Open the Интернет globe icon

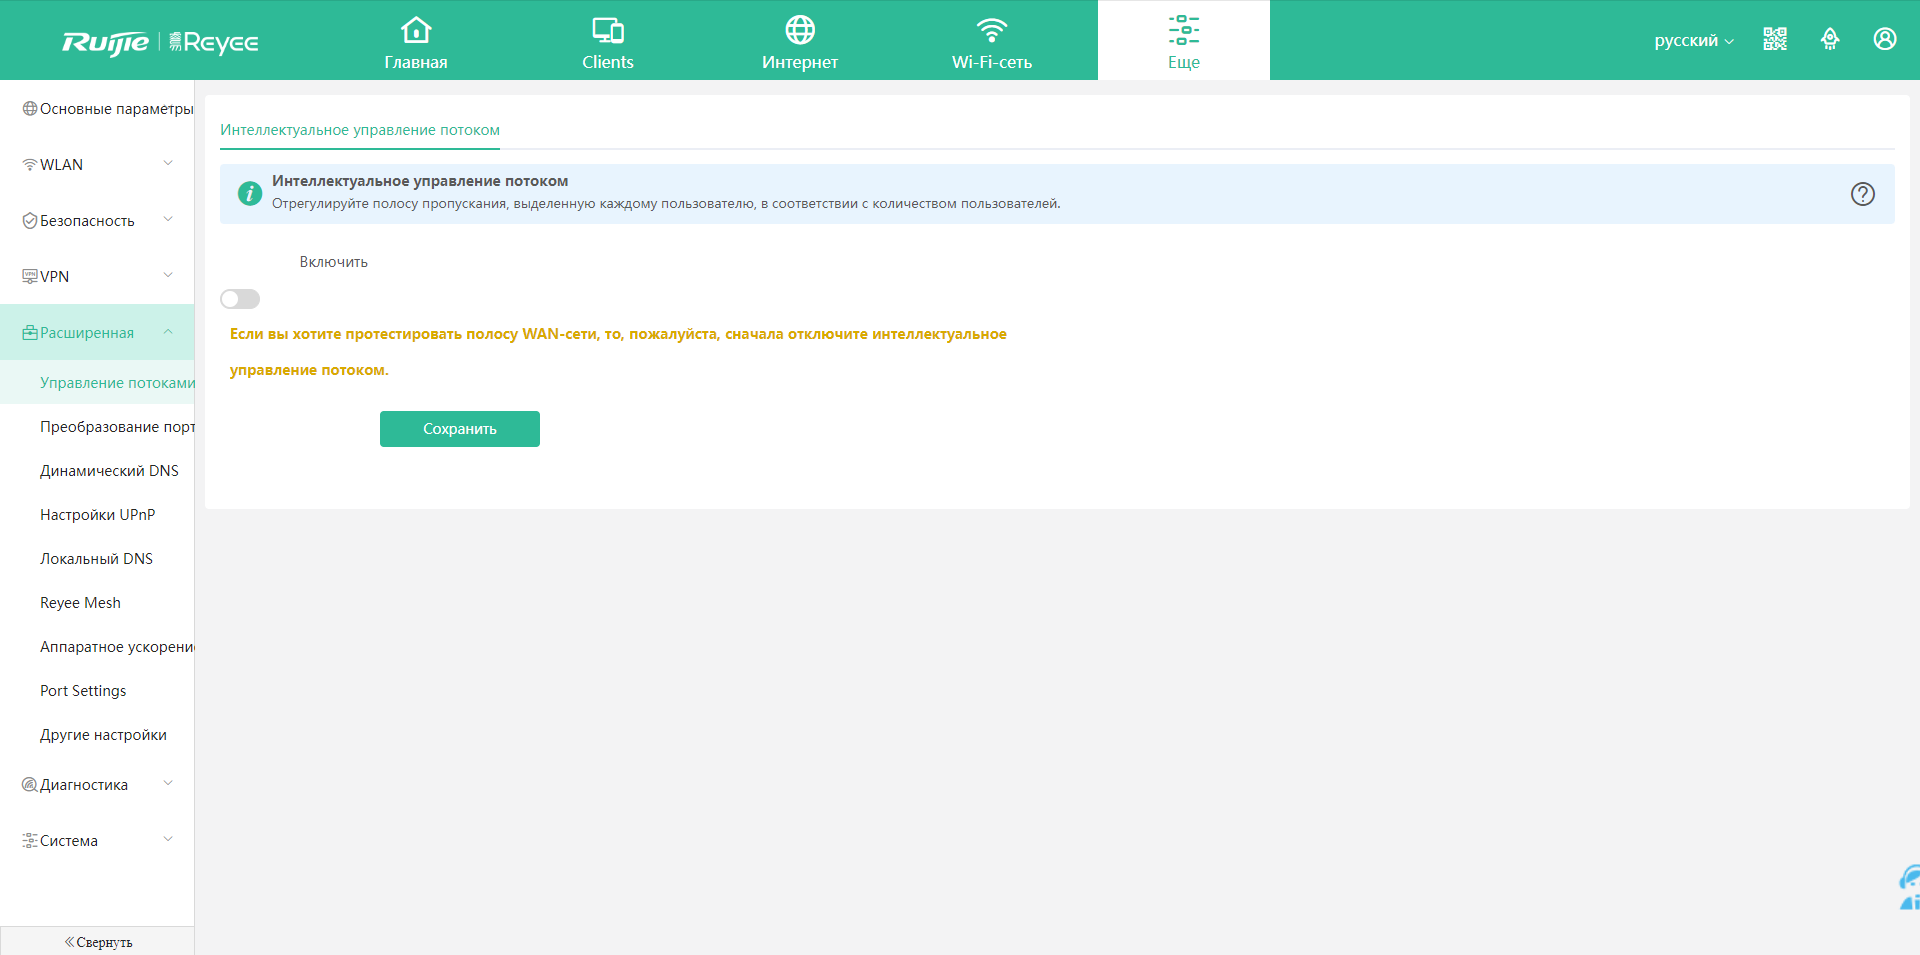800,30
